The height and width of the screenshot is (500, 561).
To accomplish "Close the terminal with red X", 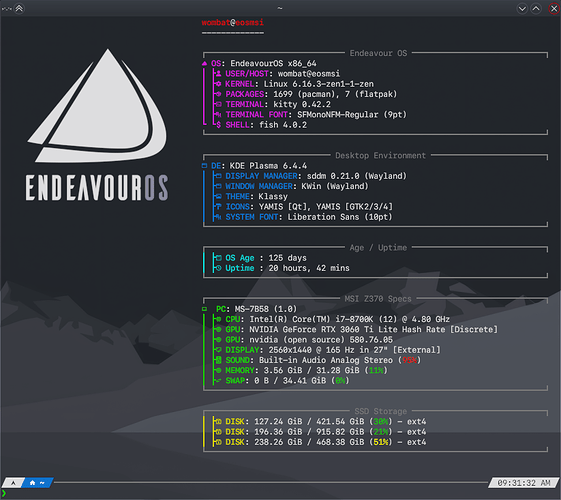I will click(x=554, y=8).
